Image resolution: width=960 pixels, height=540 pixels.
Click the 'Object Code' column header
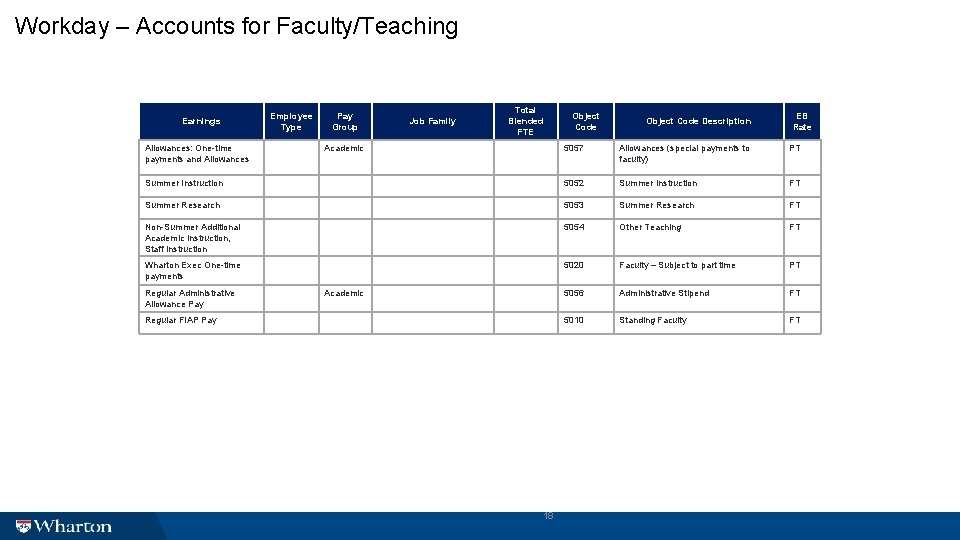click(x=586, y=121)
